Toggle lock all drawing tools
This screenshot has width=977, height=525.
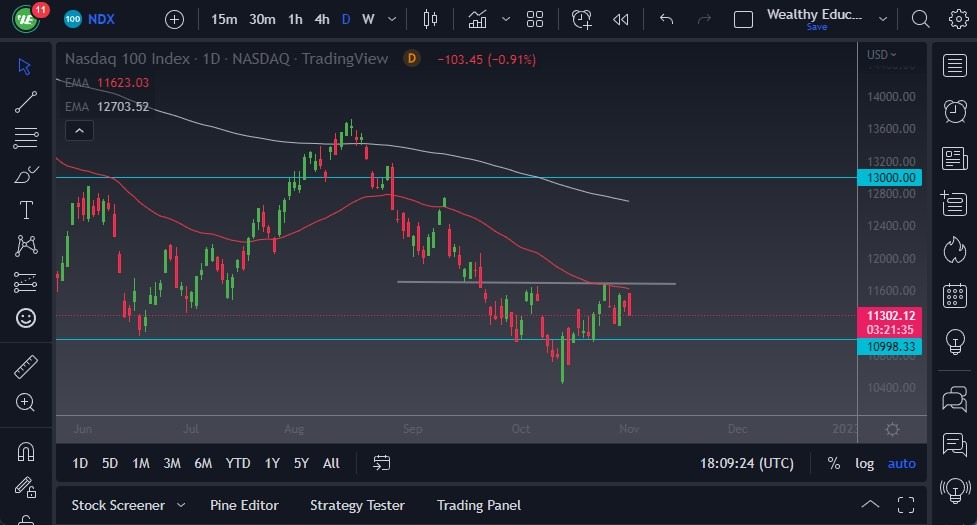pos(26,487)
